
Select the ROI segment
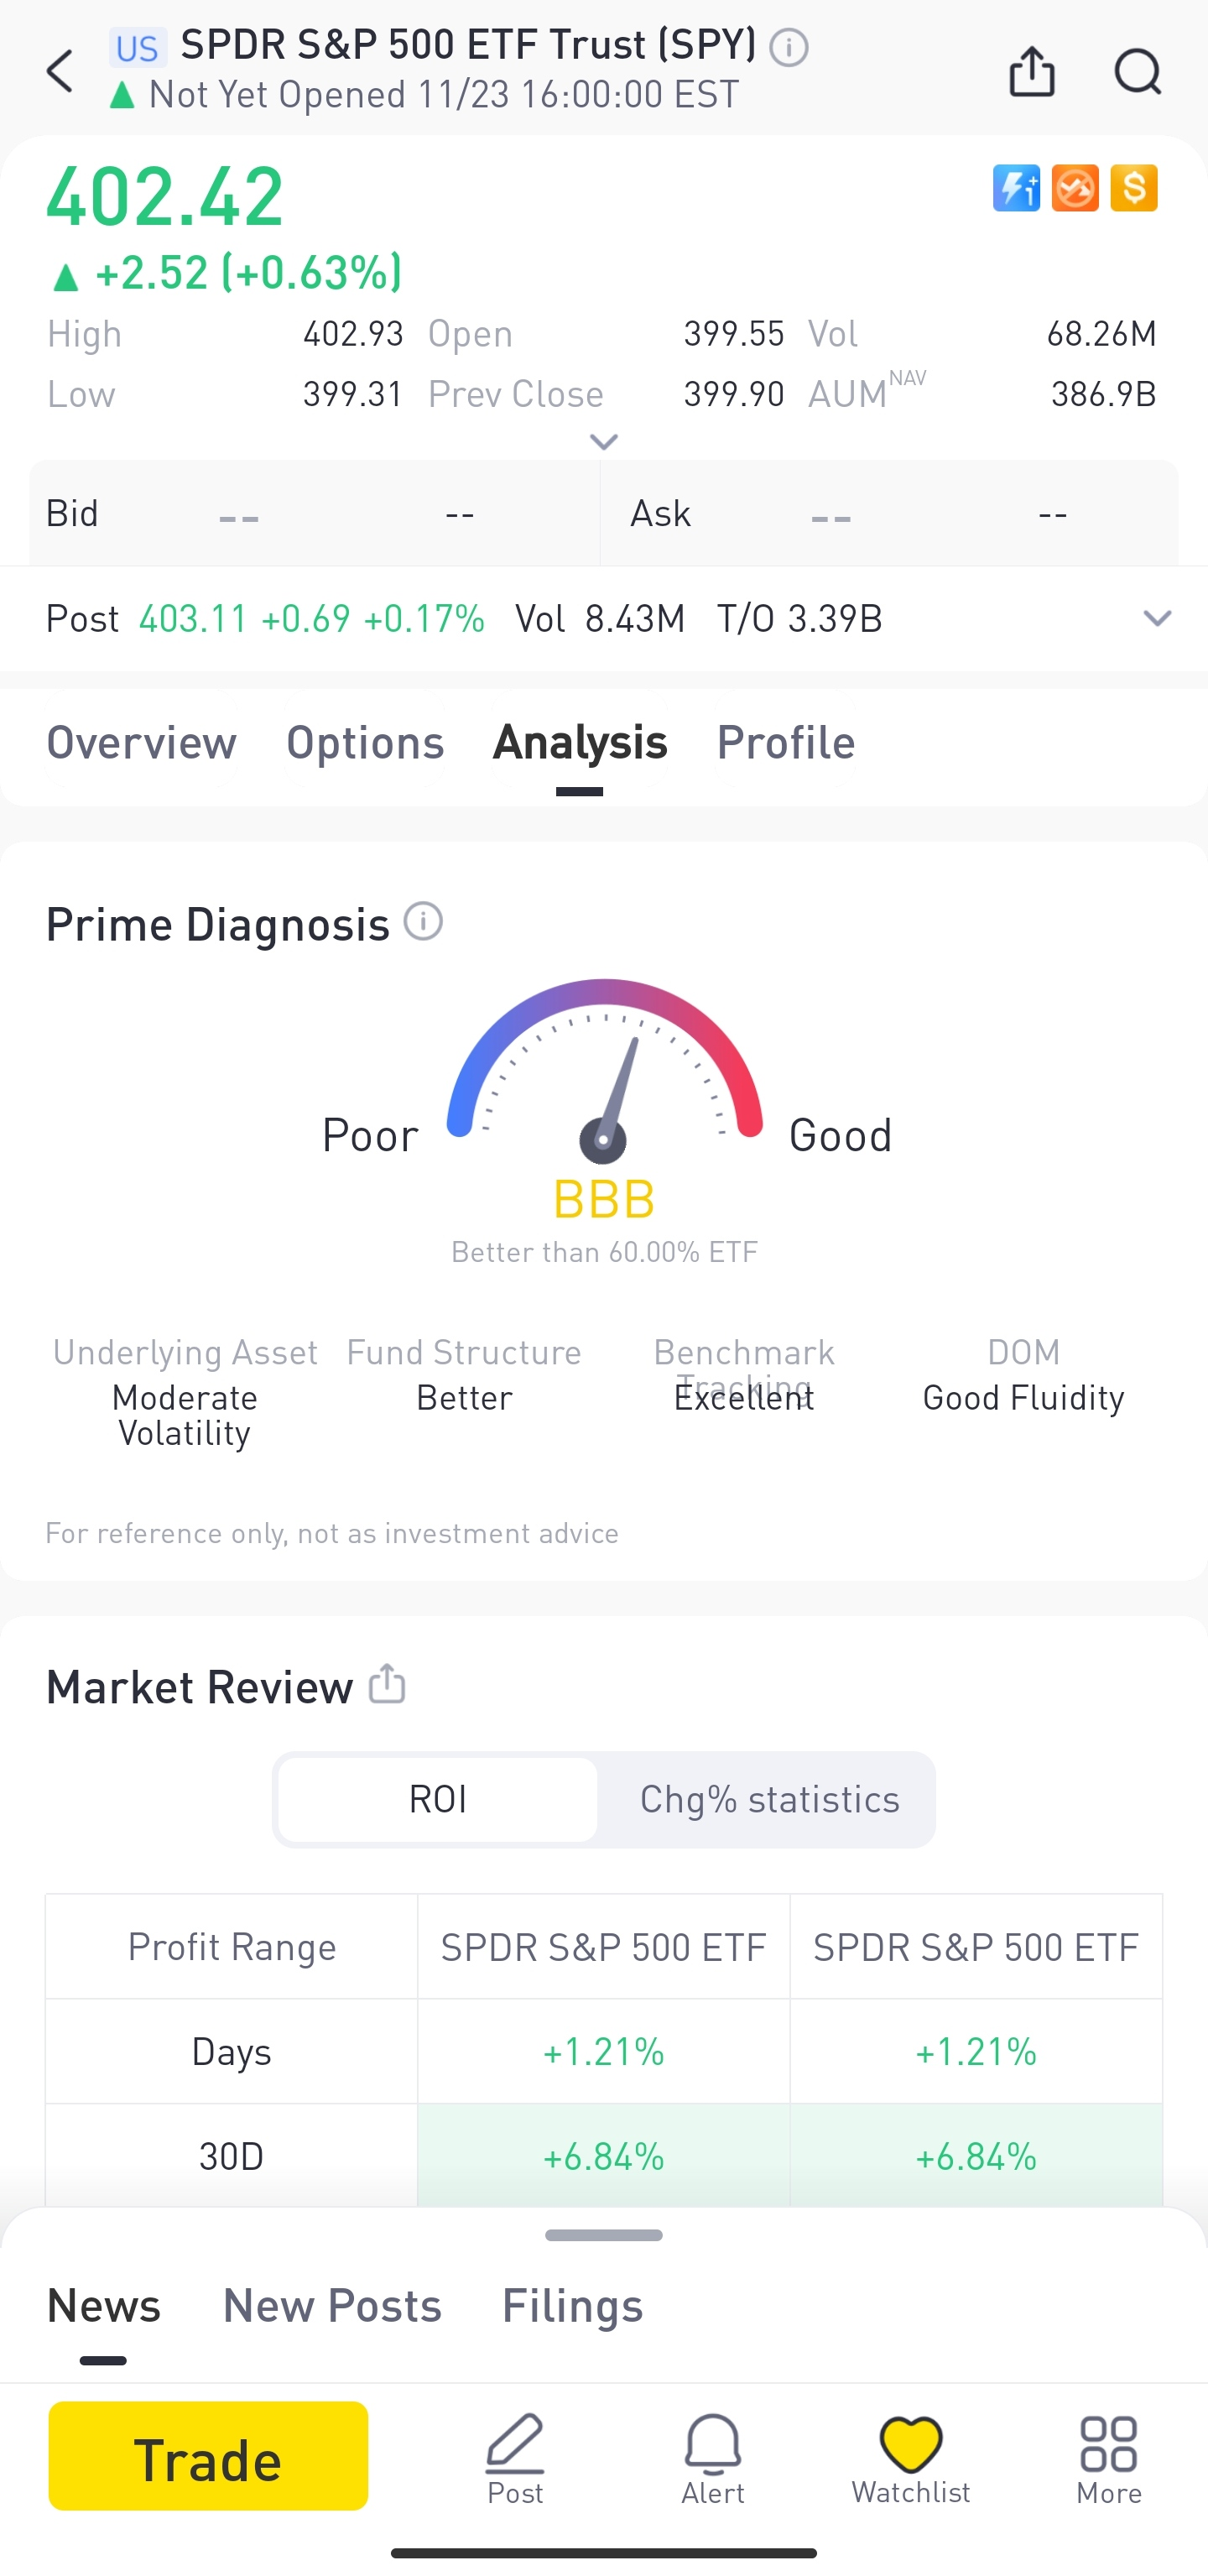click(438, 1799)
